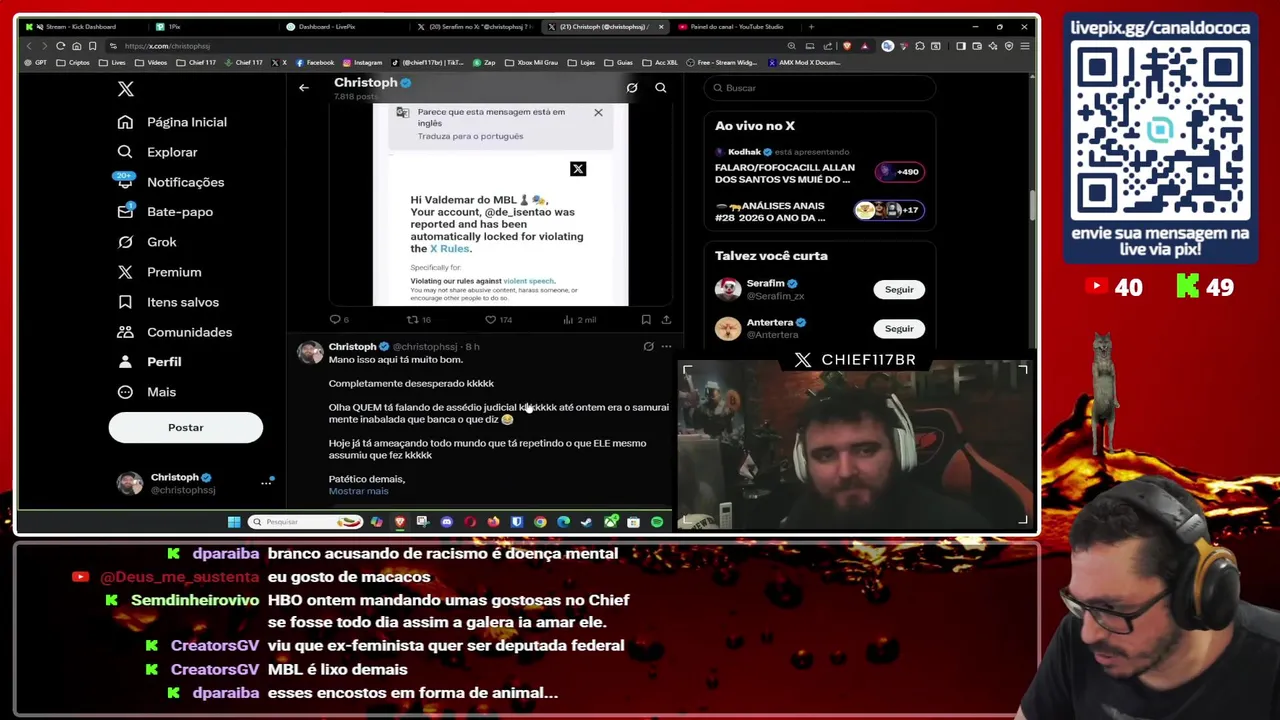Share the top post
Image resolution: width=1280 pixels, height=720 pixels.
666,320
